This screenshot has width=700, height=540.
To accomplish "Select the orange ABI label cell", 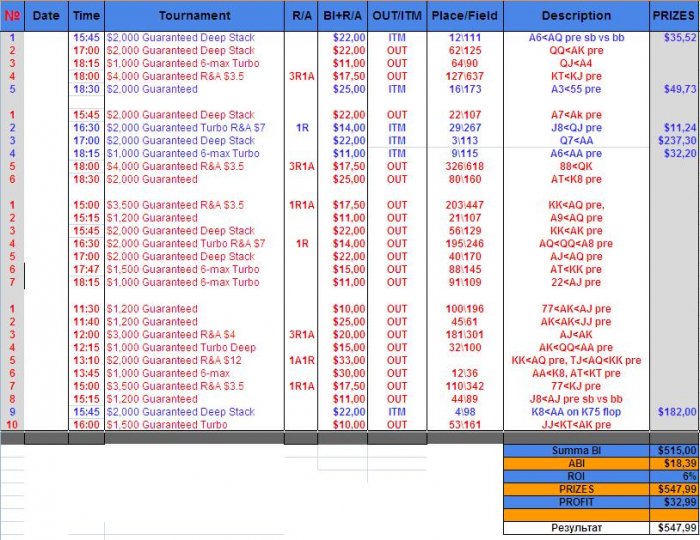I will click(x=576, y=463).
